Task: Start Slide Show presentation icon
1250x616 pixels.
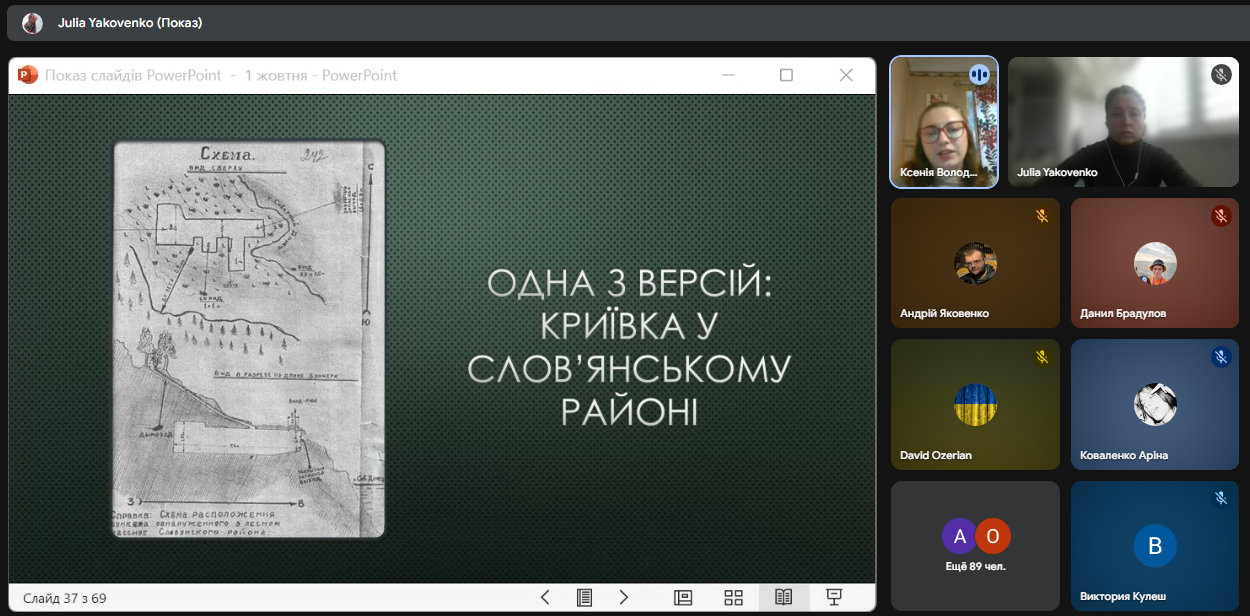Action: point(833,597)
